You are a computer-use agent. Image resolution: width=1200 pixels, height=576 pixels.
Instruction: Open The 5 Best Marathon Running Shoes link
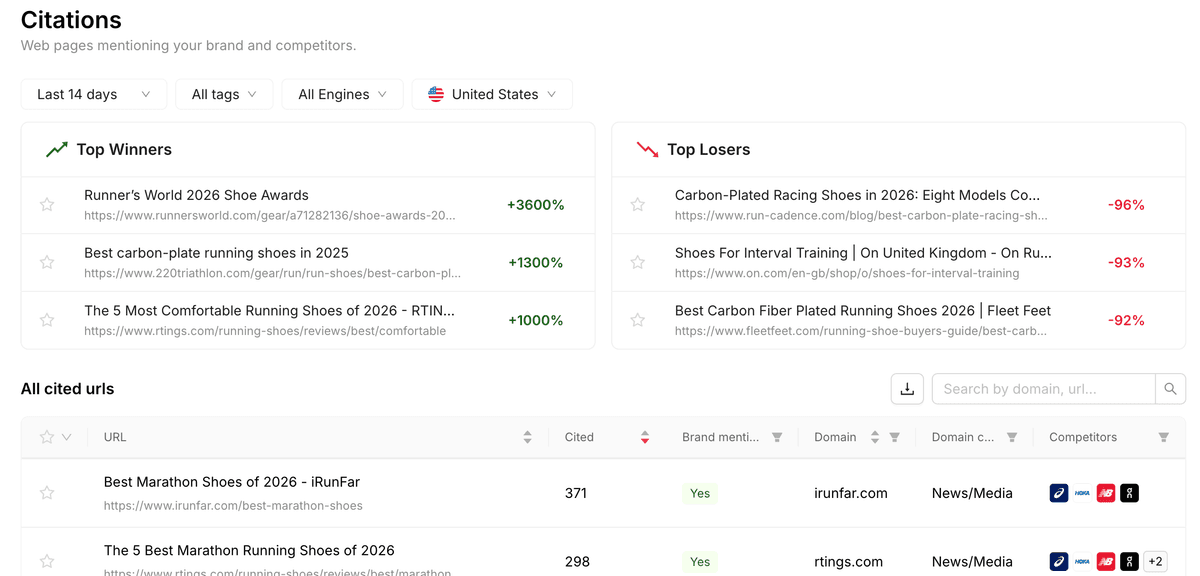click(x=249, y=550)
